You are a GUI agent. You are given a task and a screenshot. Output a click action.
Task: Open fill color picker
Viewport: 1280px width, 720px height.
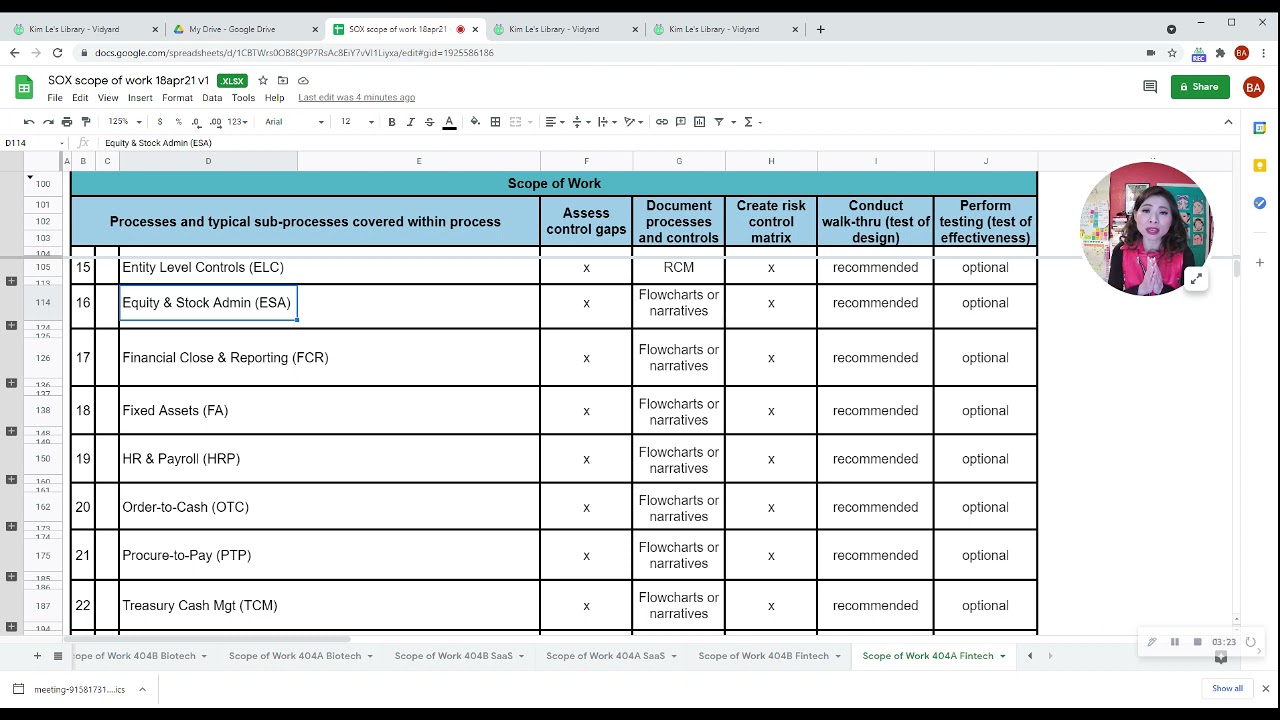[x=475, y=122]
